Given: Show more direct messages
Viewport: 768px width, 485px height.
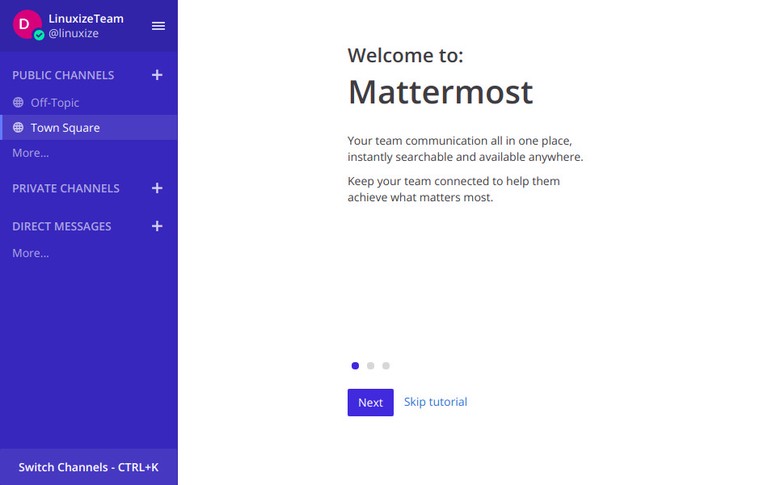Looking at the screenshot, I should [30, 253].
